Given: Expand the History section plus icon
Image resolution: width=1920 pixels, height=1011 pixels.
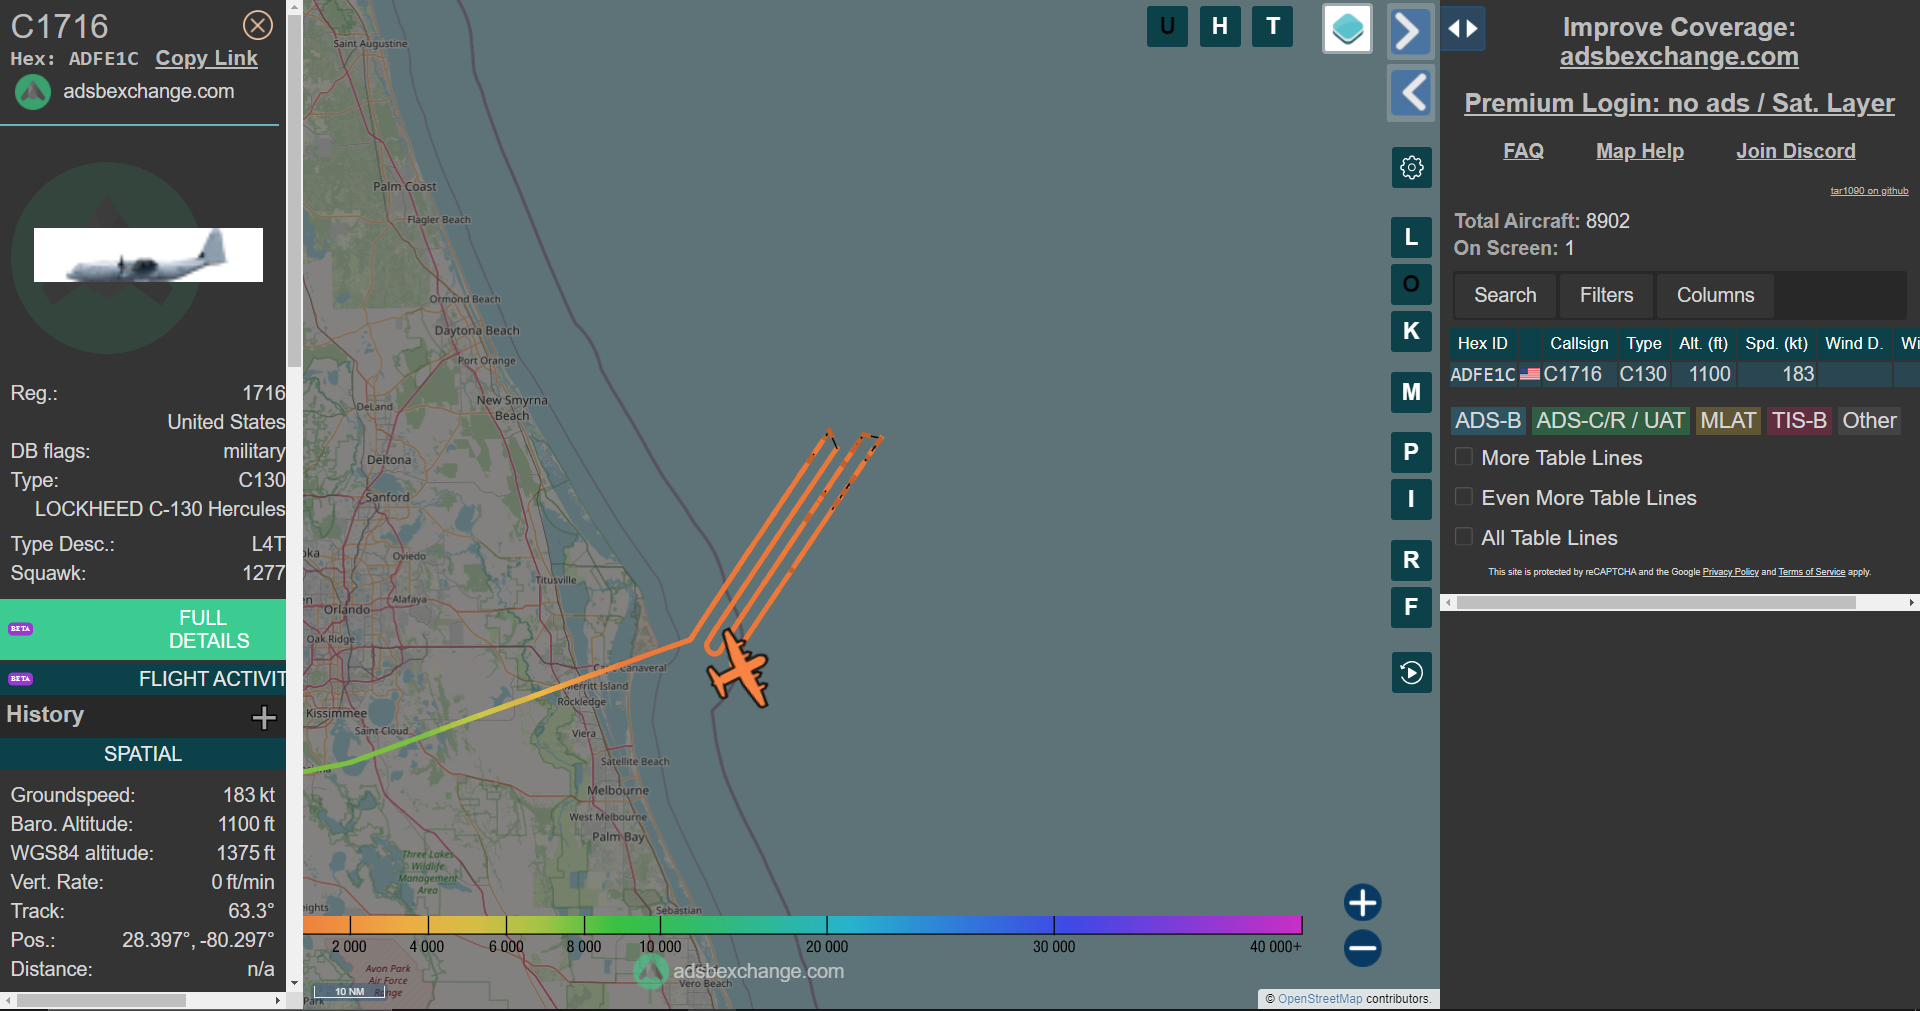Looking at the screenshot, I should 264,717.
